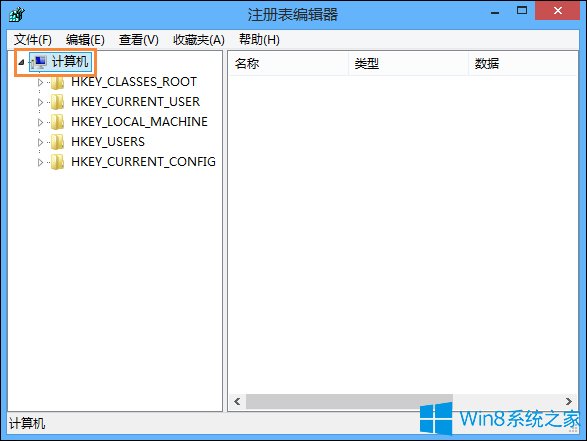Click the HKEY_CURRENT_USER folder icon

point(57,102)
